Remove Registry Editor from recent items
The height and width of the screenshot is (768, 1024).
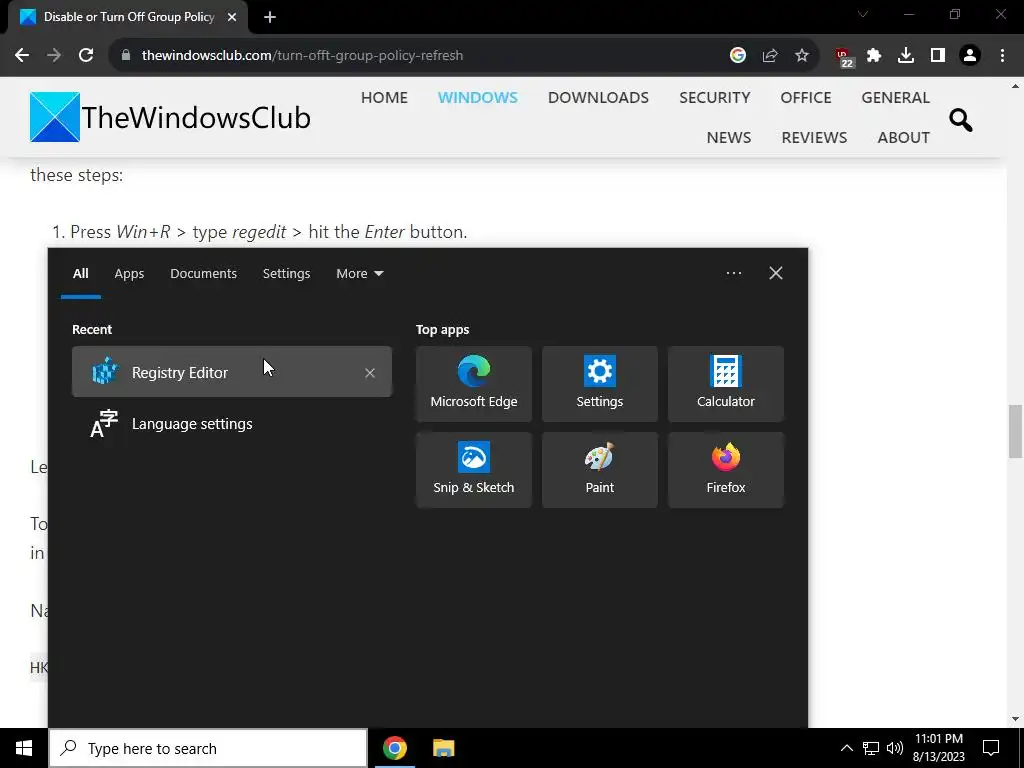click(370, 372)
